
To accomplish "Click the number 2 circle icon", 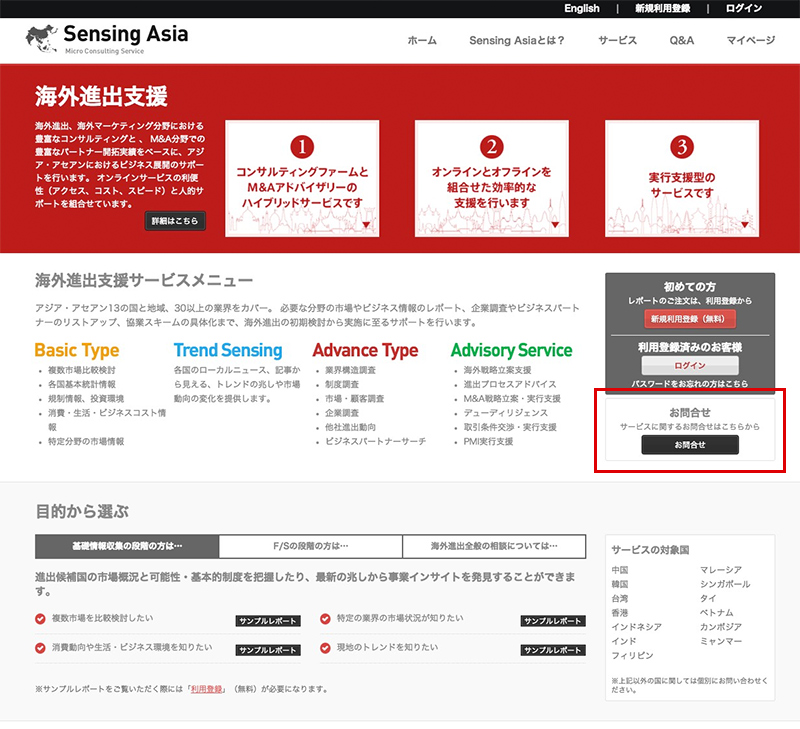I will point(492,147).
